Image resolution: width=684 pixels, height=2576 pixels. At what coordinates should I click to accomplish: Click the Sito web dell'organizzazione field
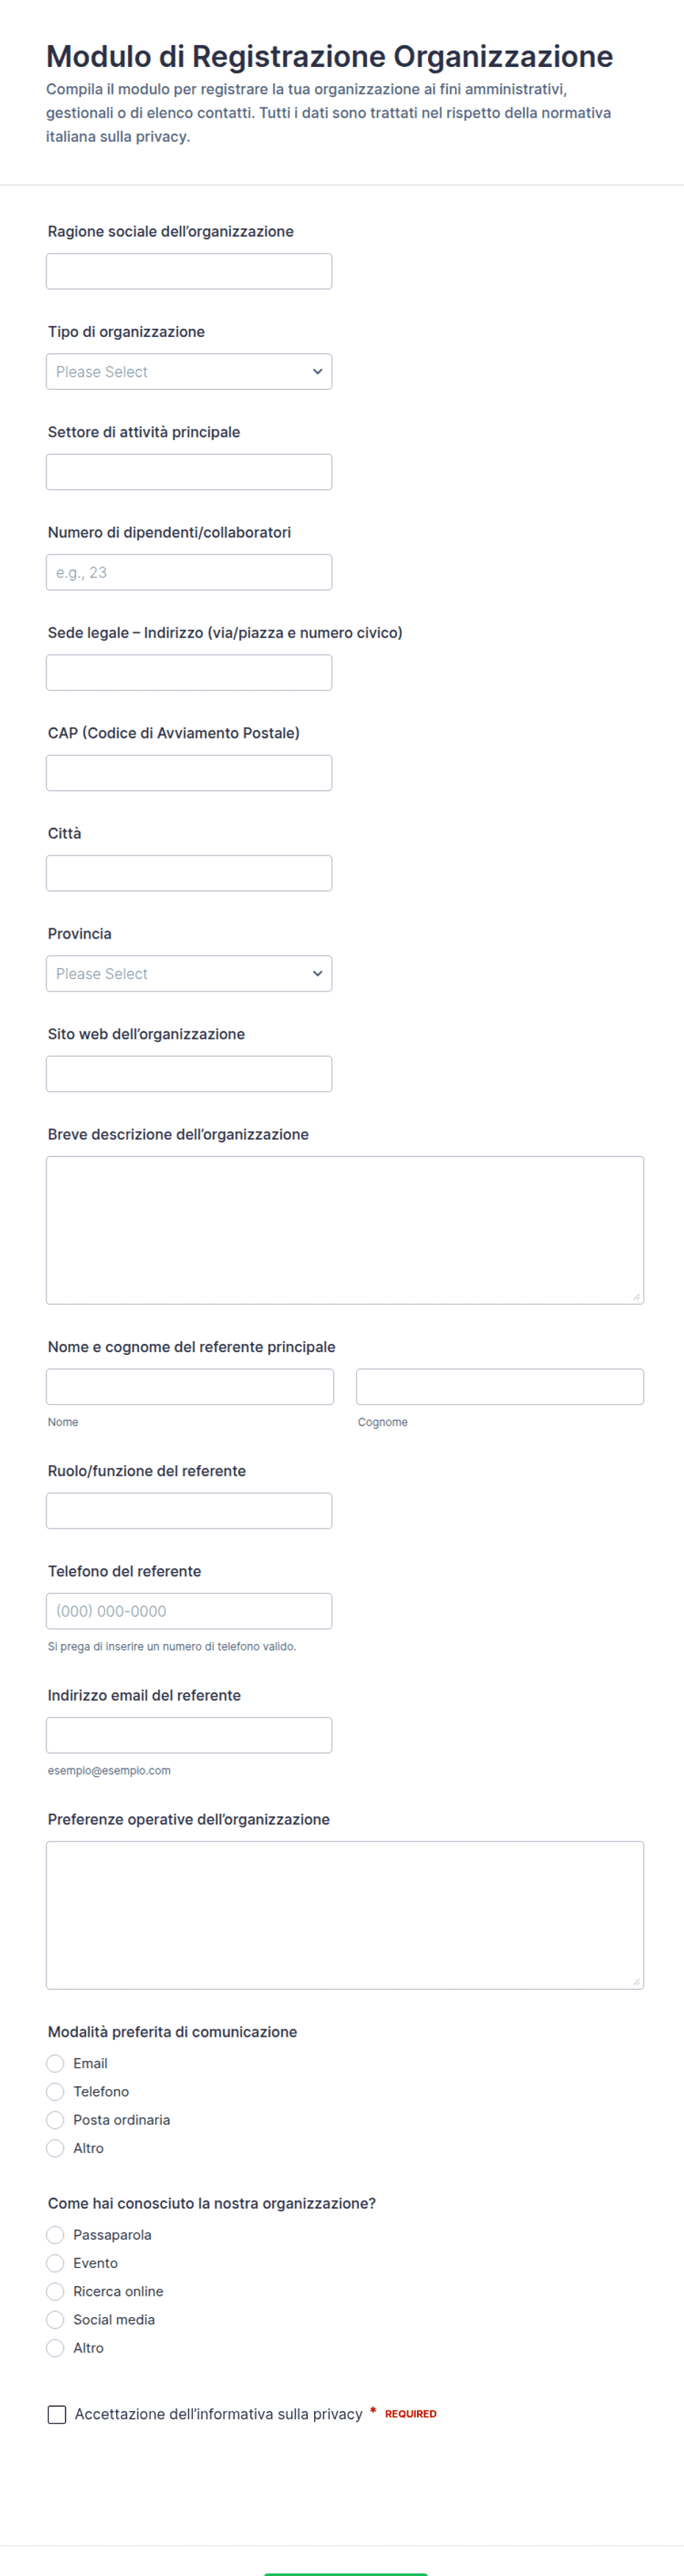tap(189, 1074)
